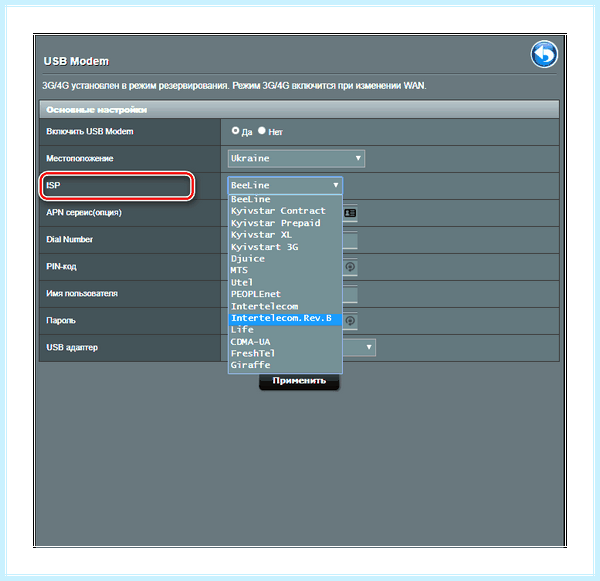Viewport: 600px width, 581px height.
Task: Choose Djuice from ISP list
Action: [x=285, y=259]
